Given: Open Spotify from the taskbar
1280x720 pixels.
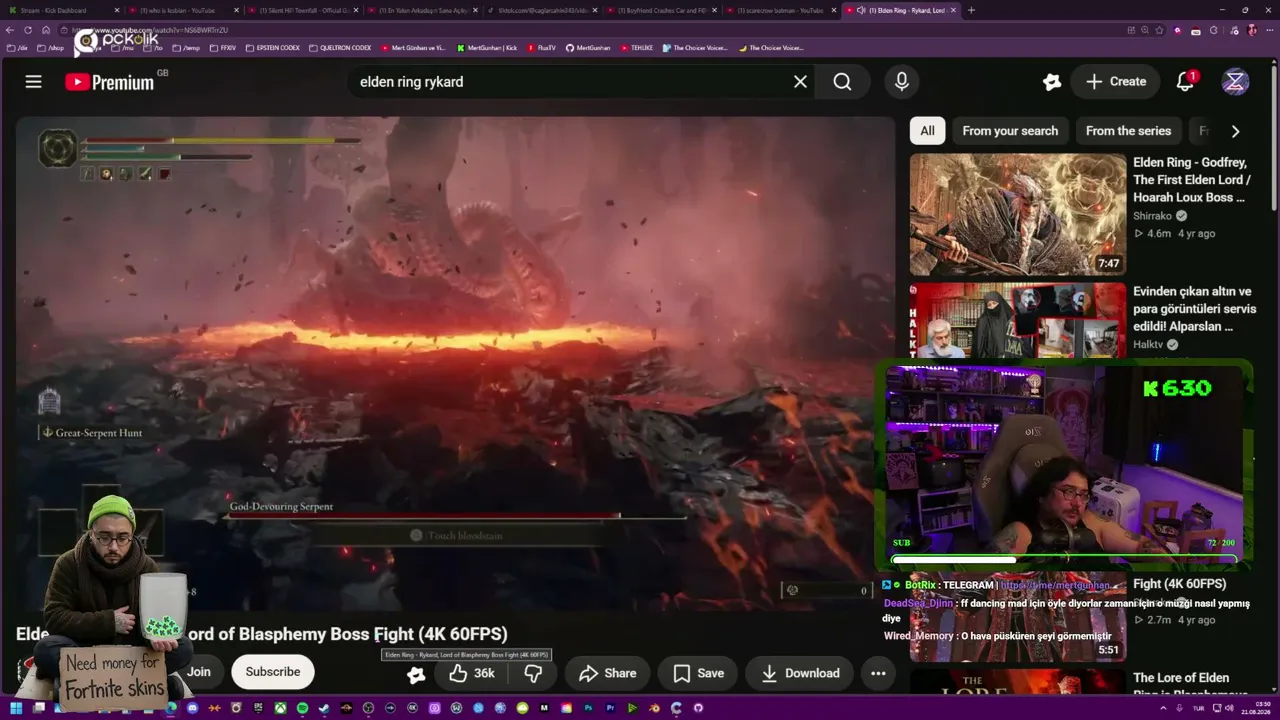Looking at the screenshot, I should 302,708.
